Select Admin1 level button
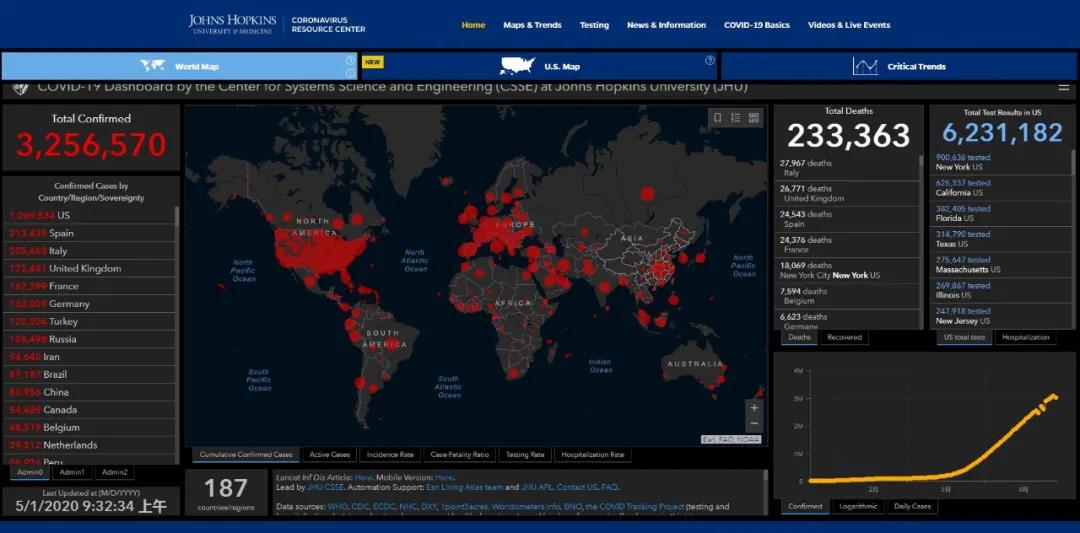The height and width of the screenshot is (533, 1080). (x=72, y=472)
